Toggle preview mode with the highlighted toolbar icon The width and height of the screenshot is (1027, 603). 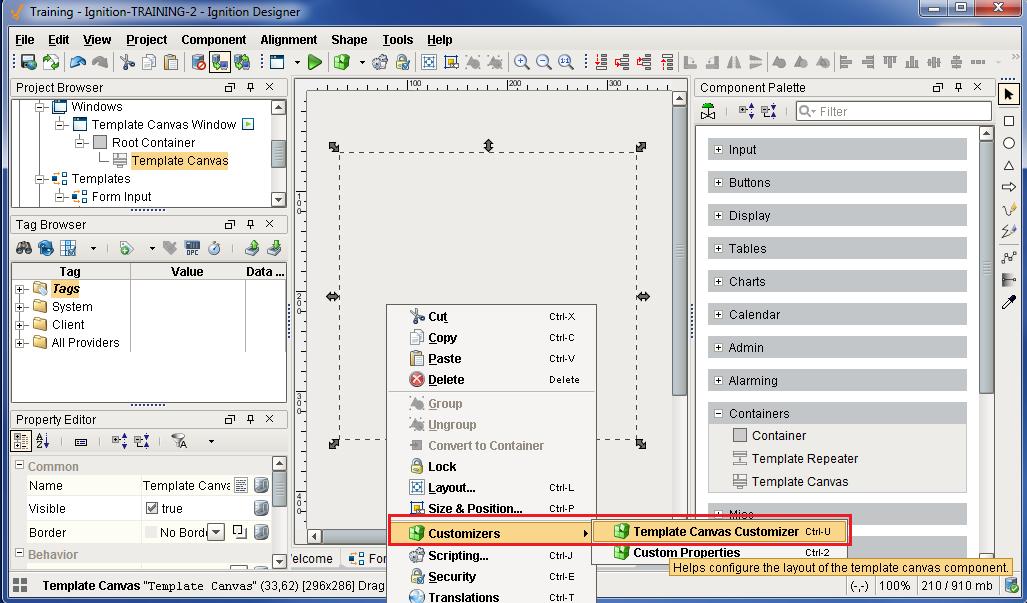(x=220, y=61)
